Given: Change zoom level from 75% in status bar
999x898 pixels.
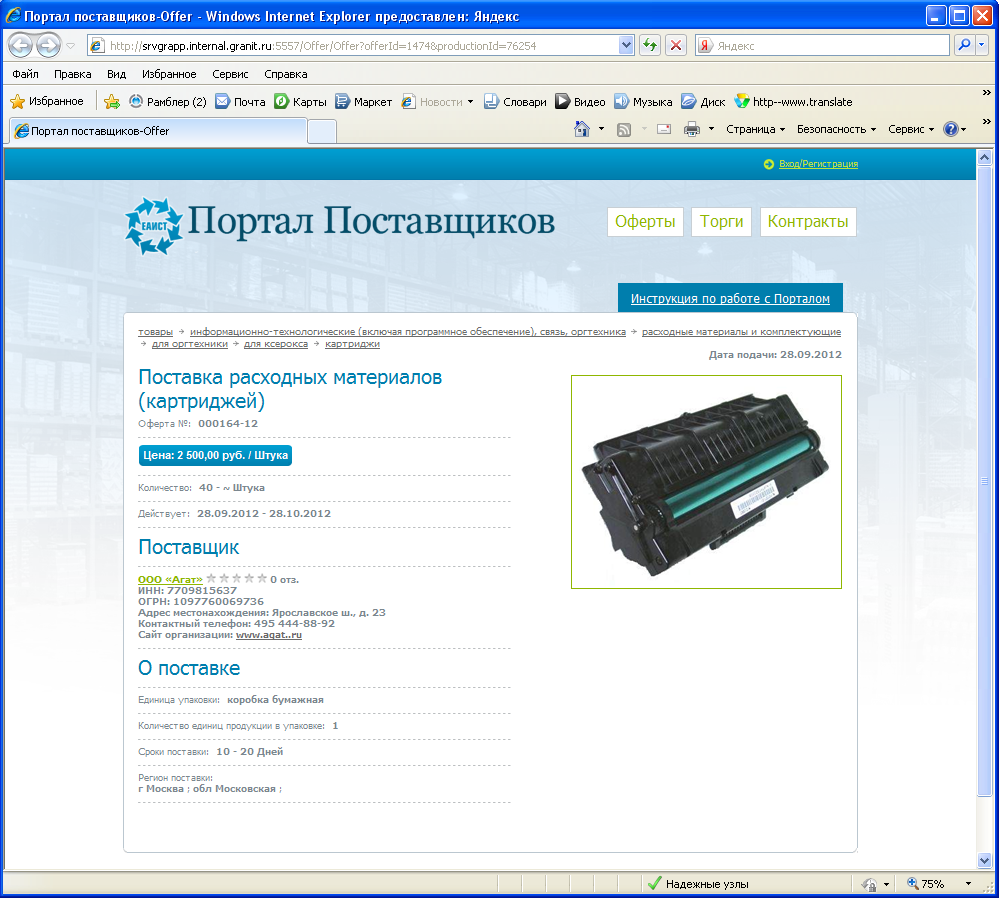Looking at the screenshot, I should (x=939, y=884).
